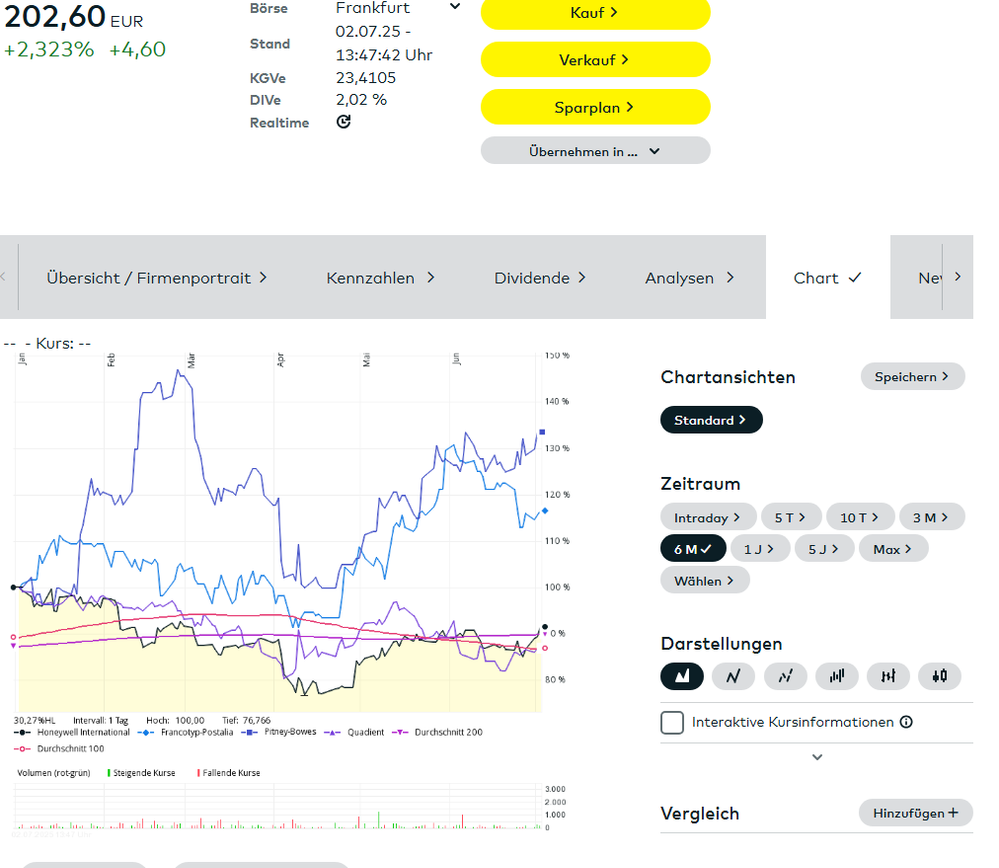Viewport: 999px width, 868px height.
Task: Pick the OHLC chart display icon
Action: (888, 676)
